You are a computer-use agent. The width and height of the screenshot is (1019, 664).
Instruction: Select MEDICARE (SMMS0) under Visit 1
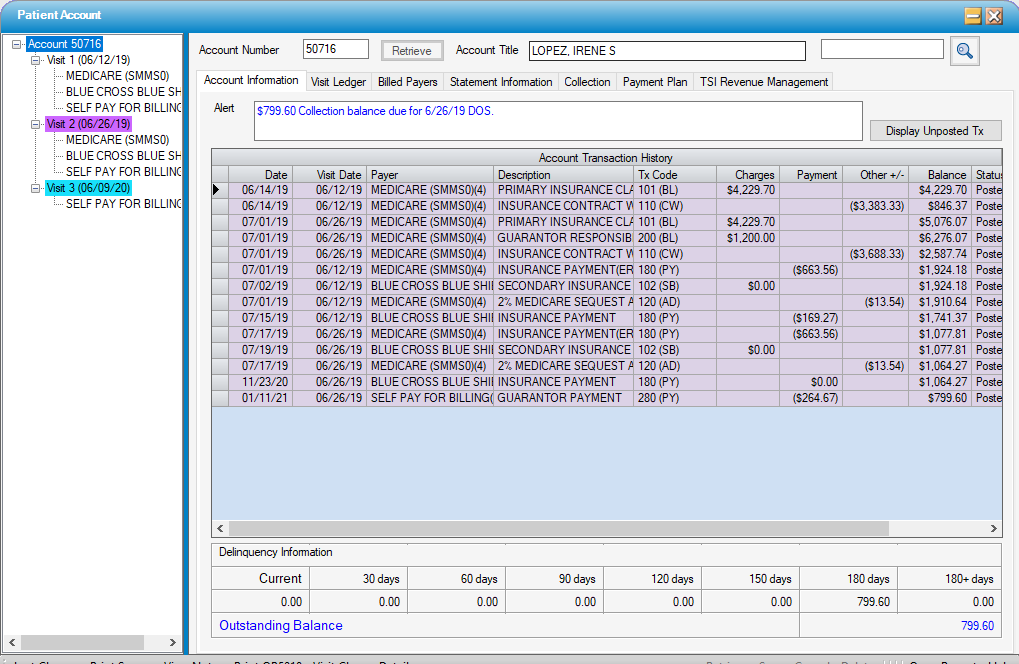coord(117,76)
